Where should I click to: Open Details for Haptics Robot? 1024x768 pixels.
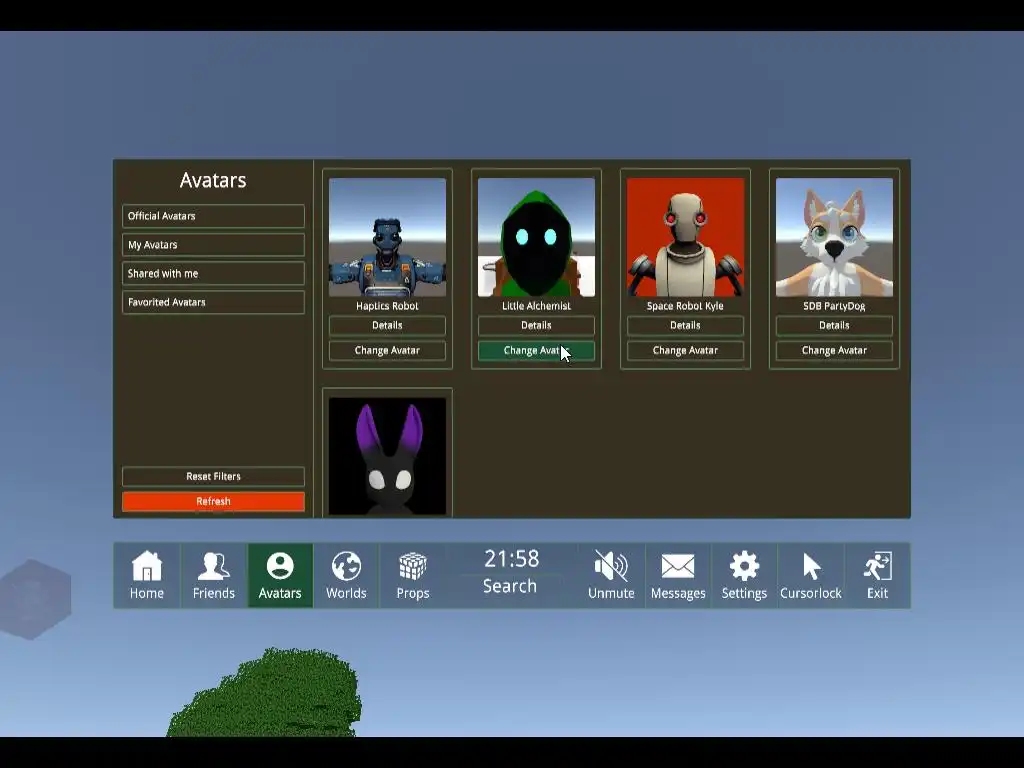click(387, 325)
